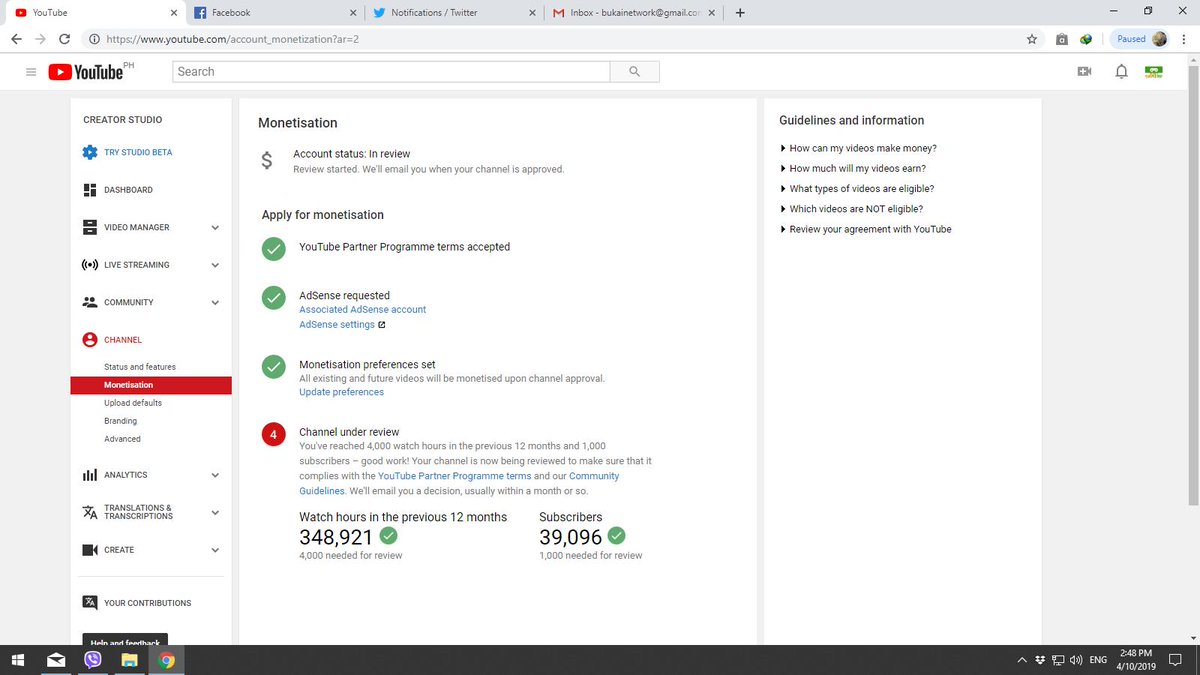
Task: Click the red step 4 circle
Action: pyautogui.click(x=273, y=435)
